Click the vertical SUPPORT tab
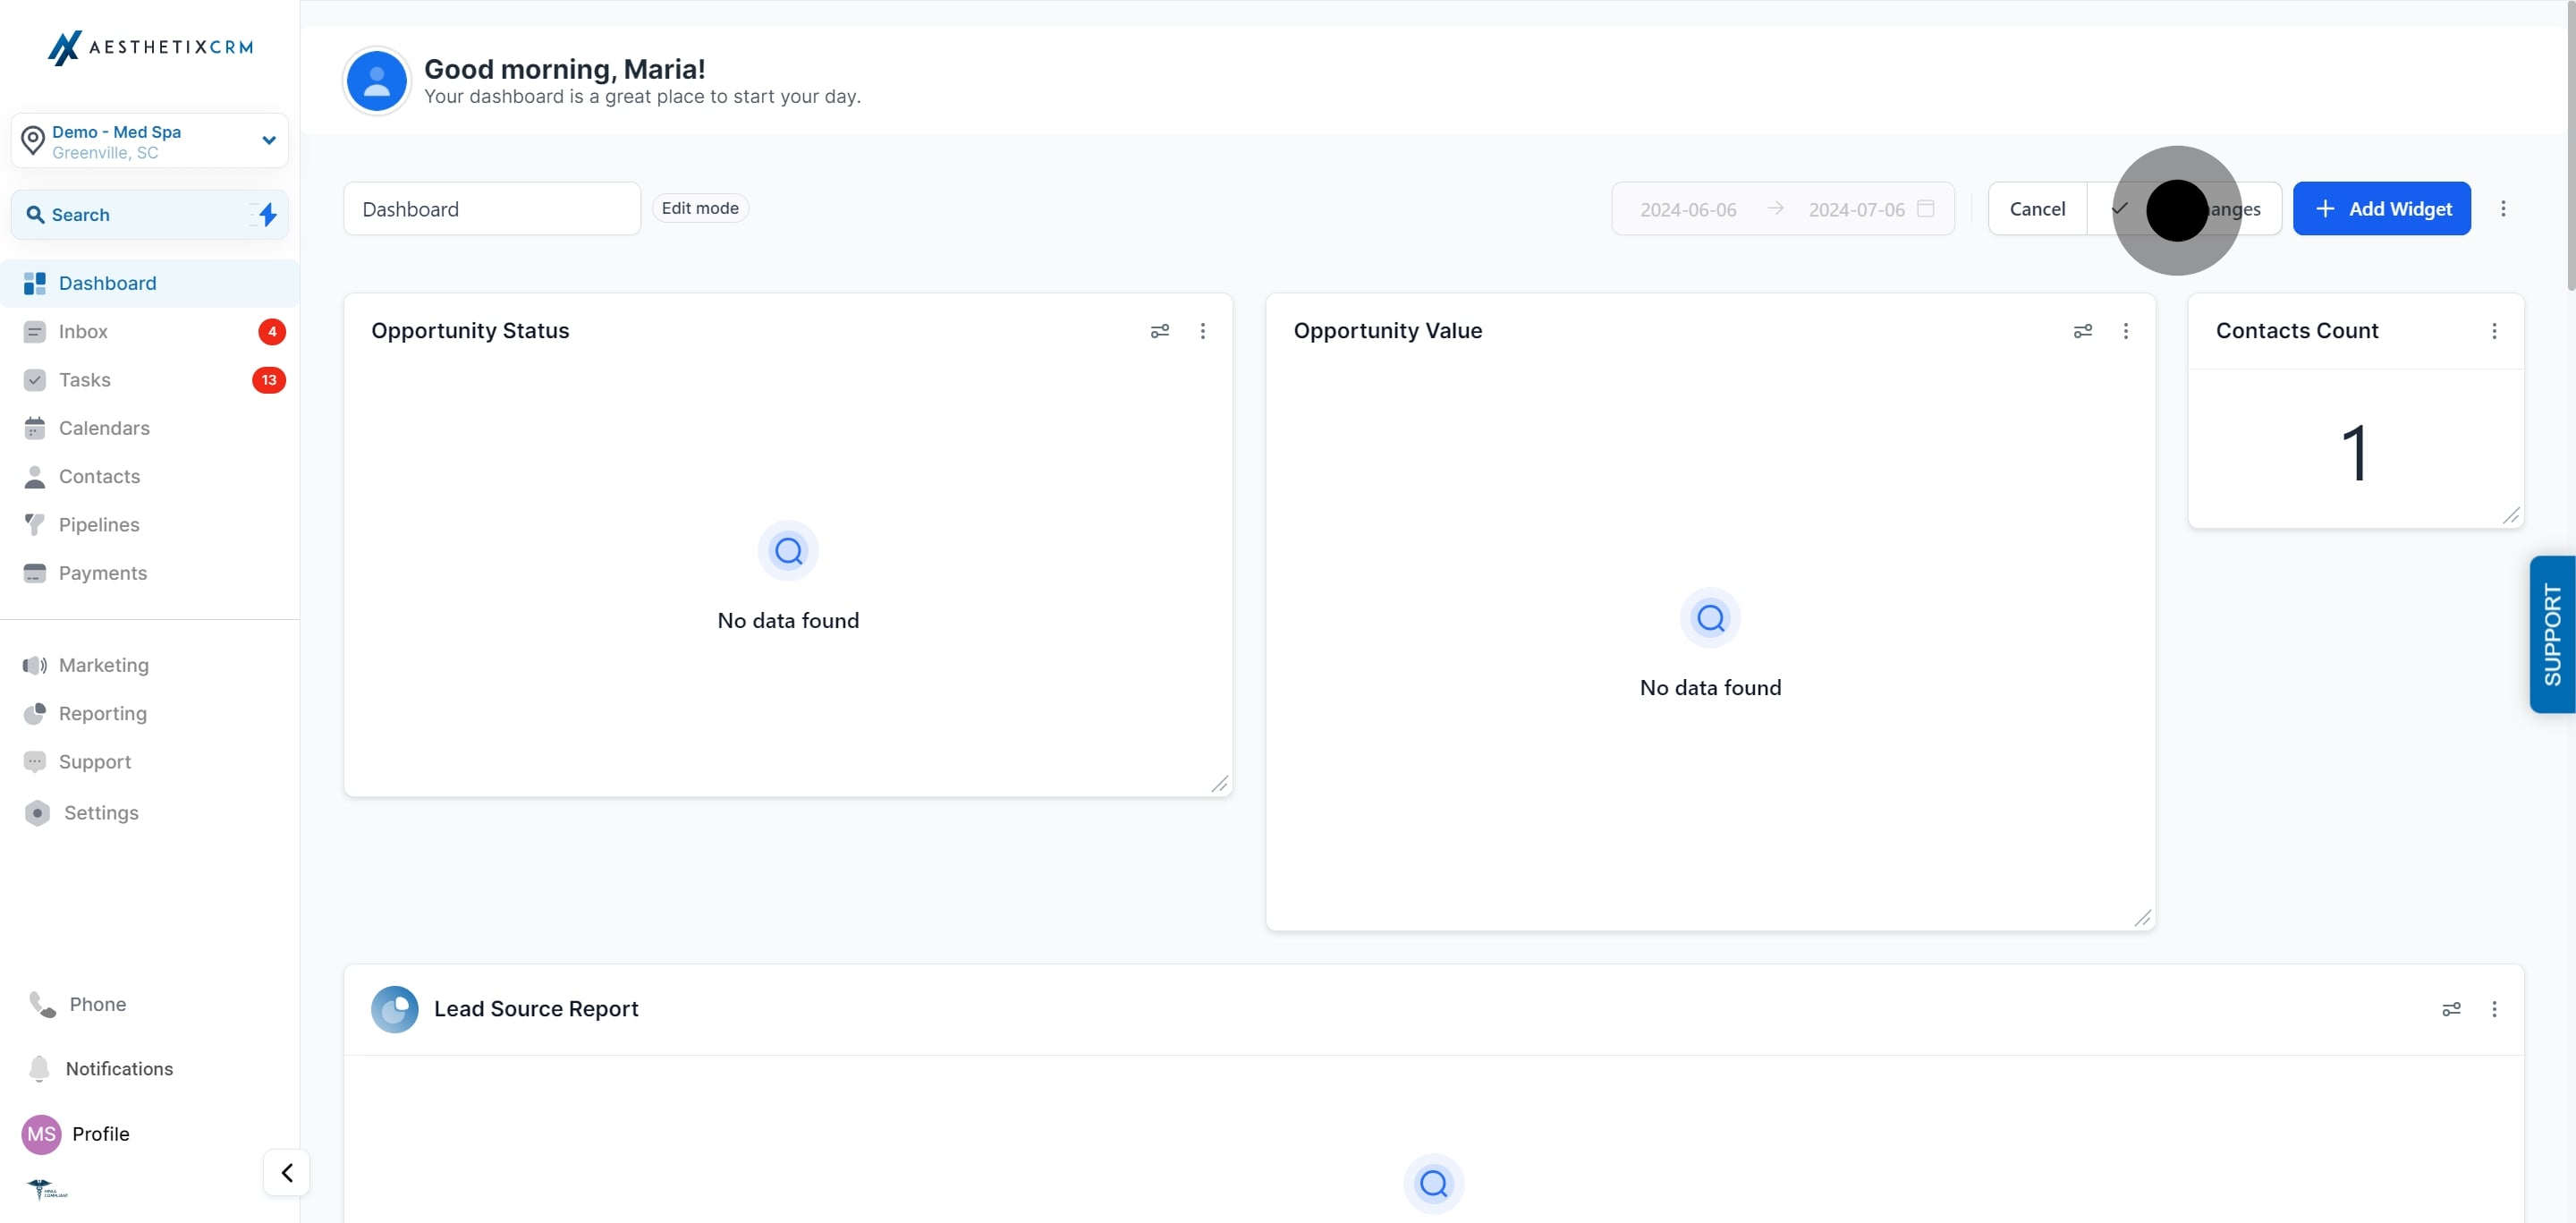This screenshot has height=1223, width=2576. point(2551,634)
